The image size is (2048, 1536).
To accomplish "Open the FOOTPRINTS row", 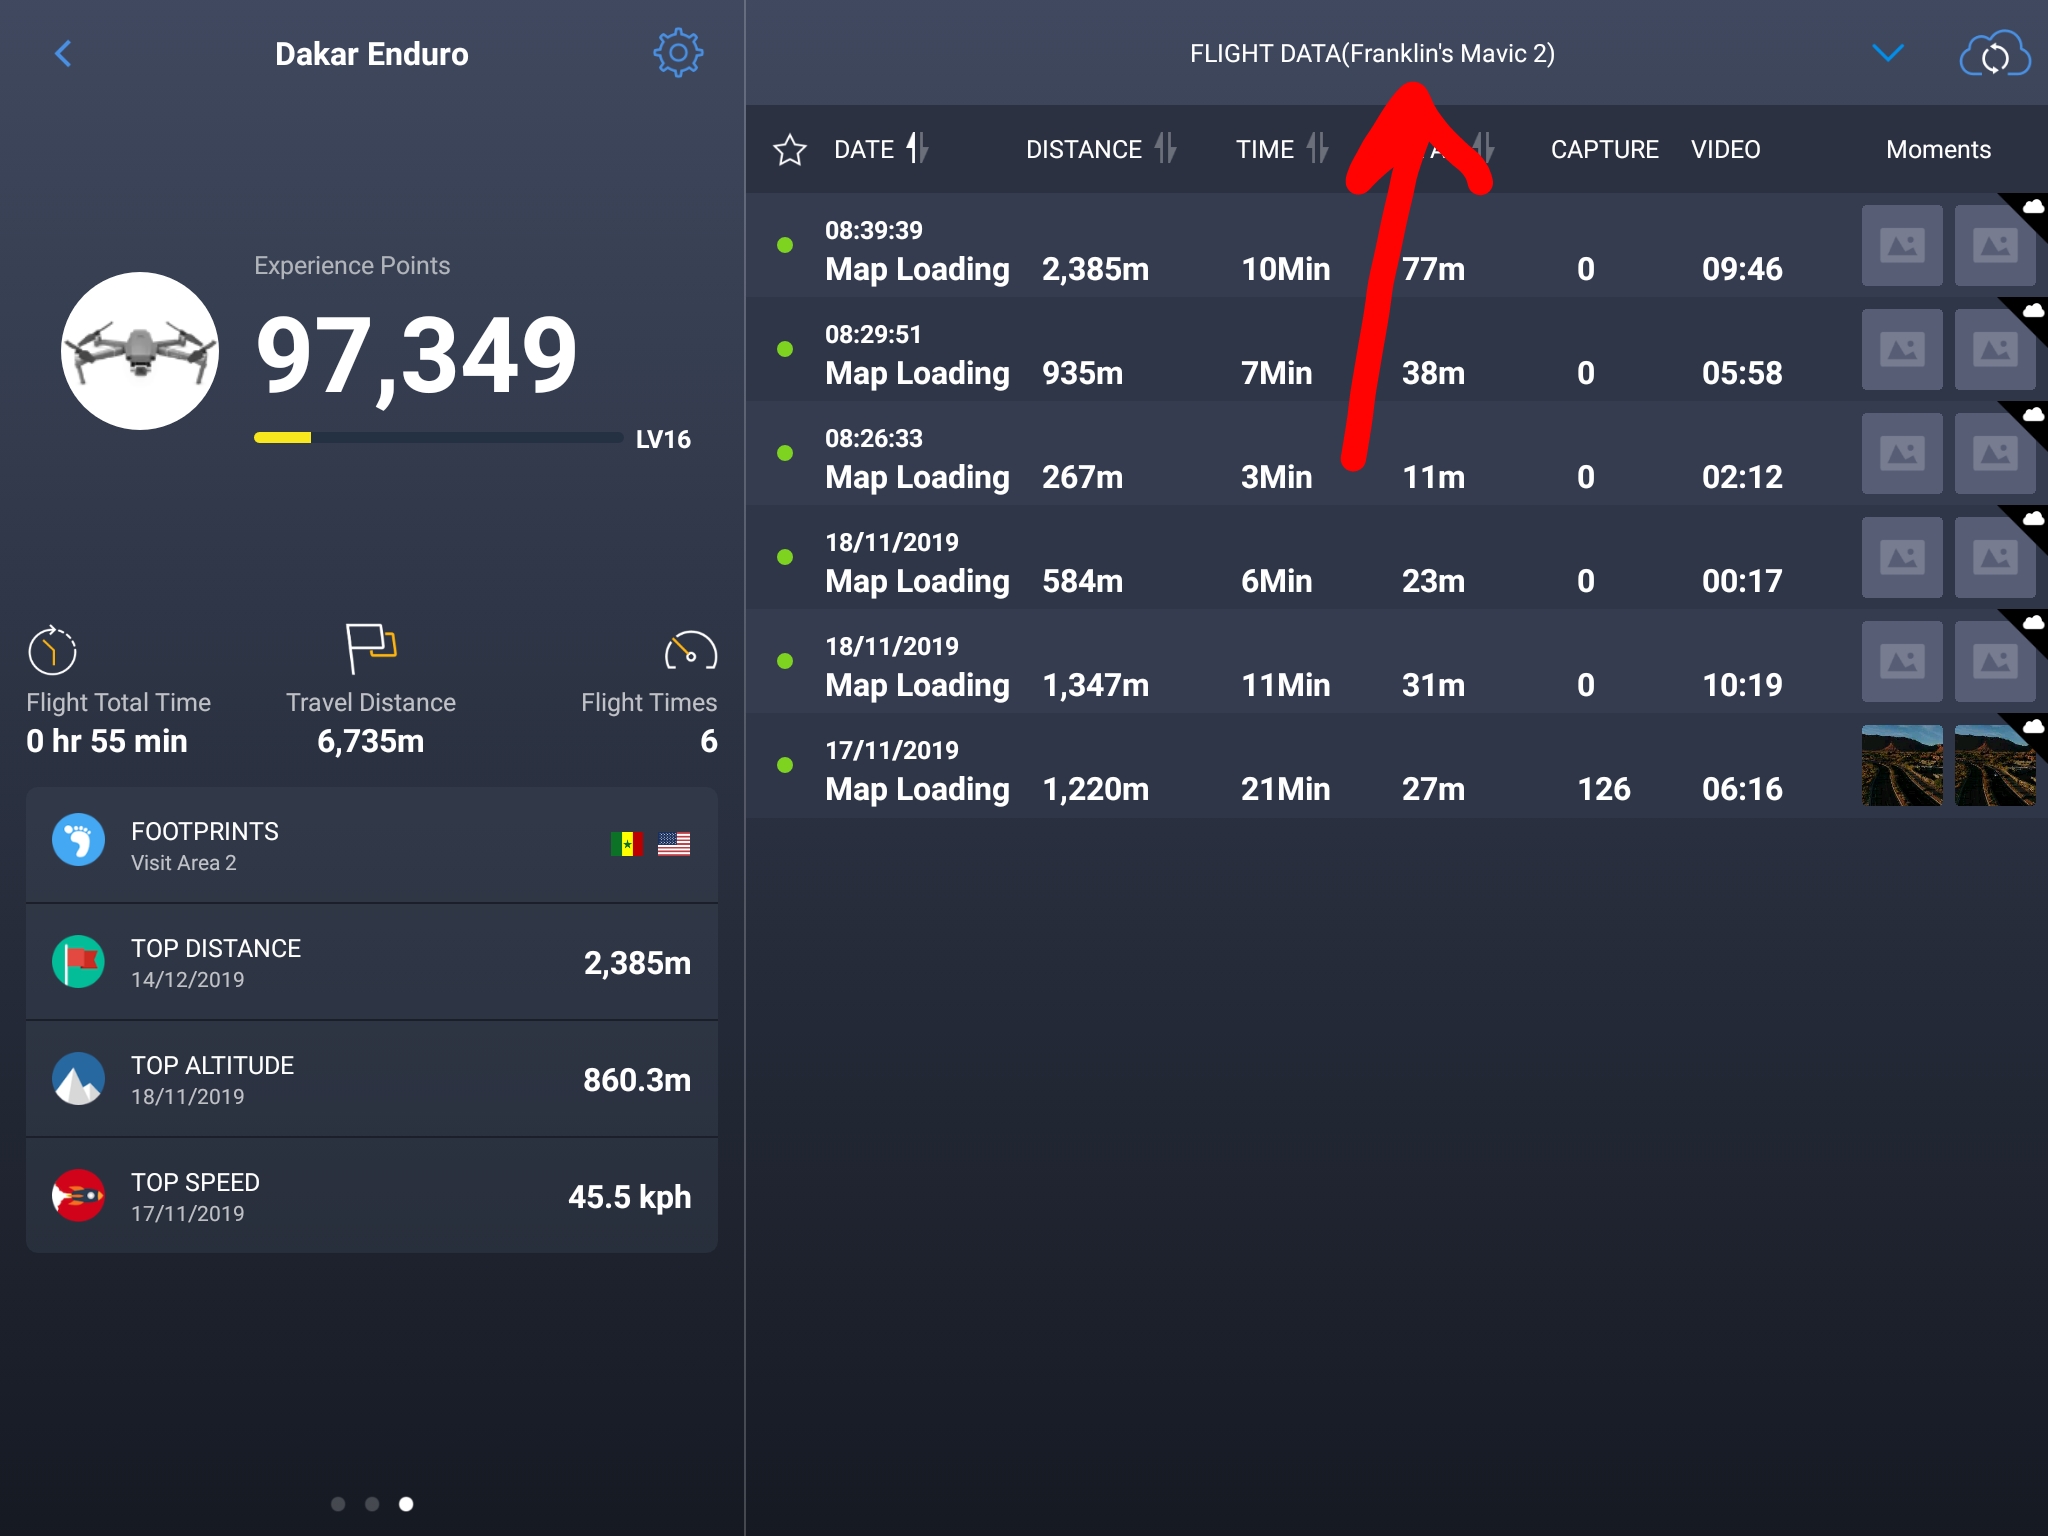I will (372, 845).
